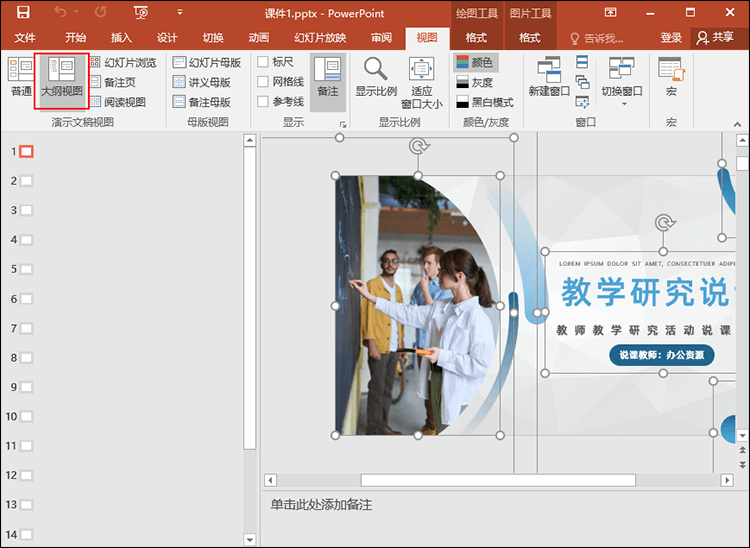The height and width of the screenshot is (548, 750).
Task: Open the 格式 tab under 图片工具
Action: pos(530,38)
